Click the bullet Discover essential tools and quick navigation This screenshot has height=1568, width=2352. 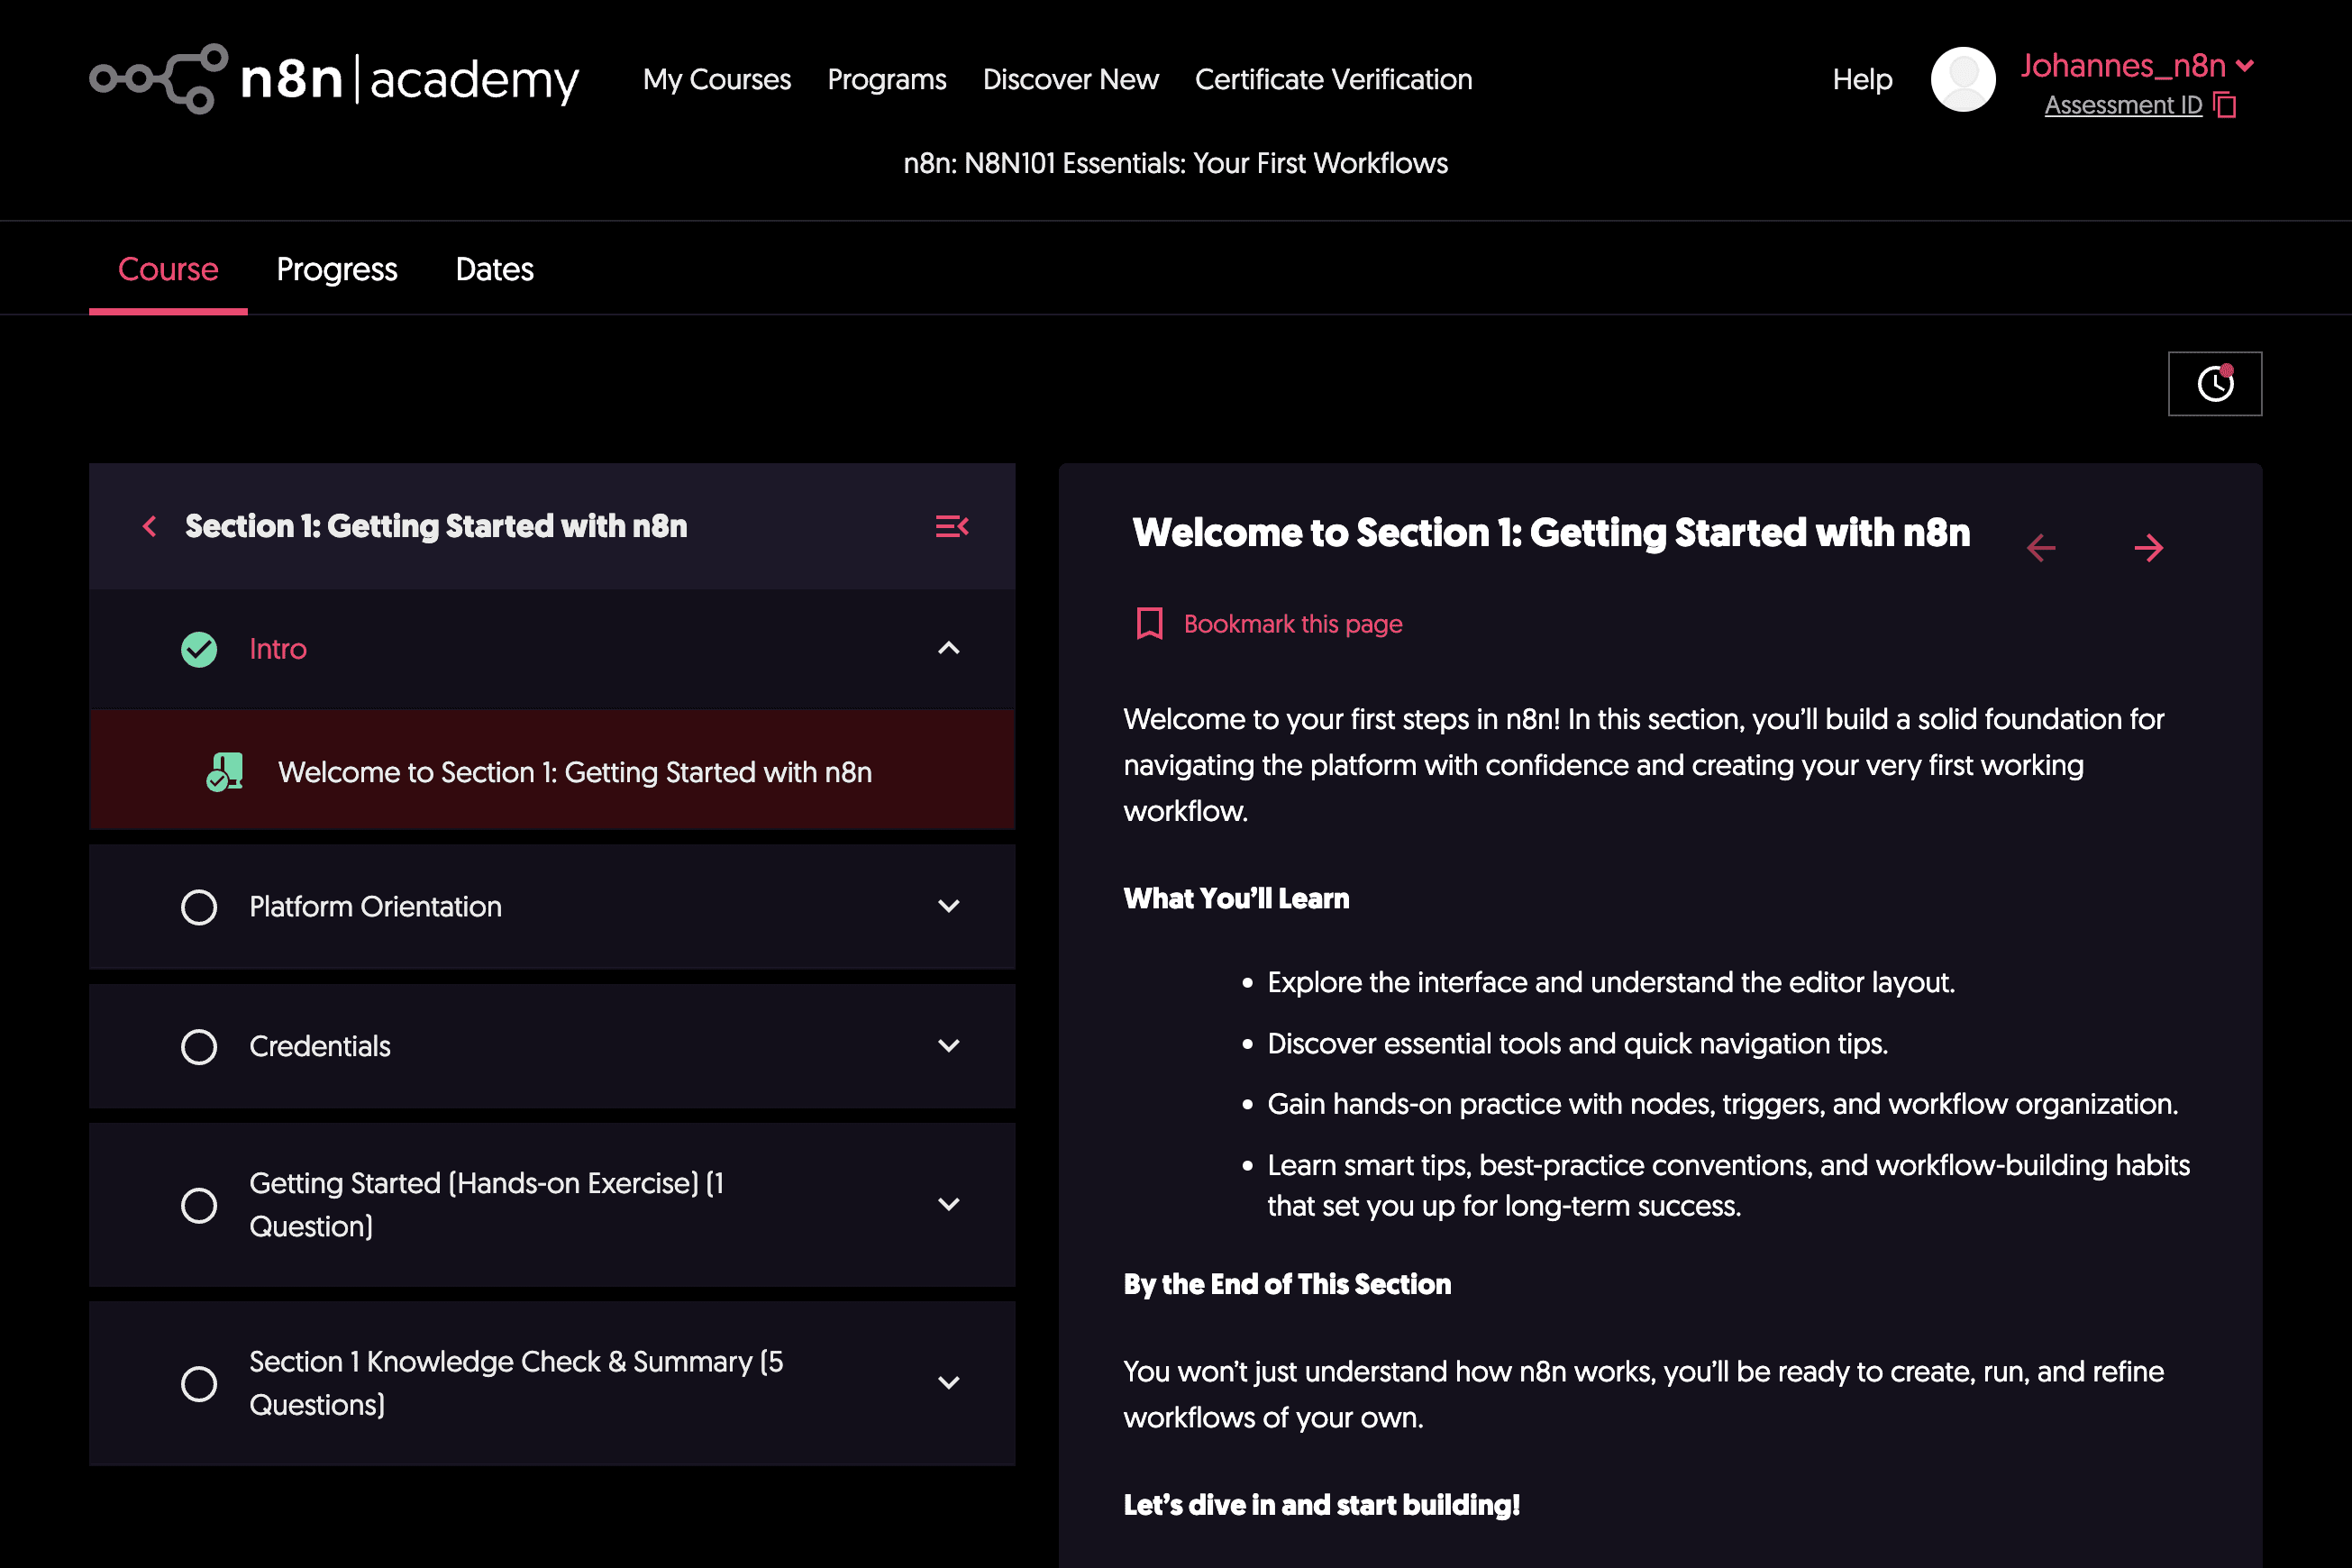click(1578, 1043)
